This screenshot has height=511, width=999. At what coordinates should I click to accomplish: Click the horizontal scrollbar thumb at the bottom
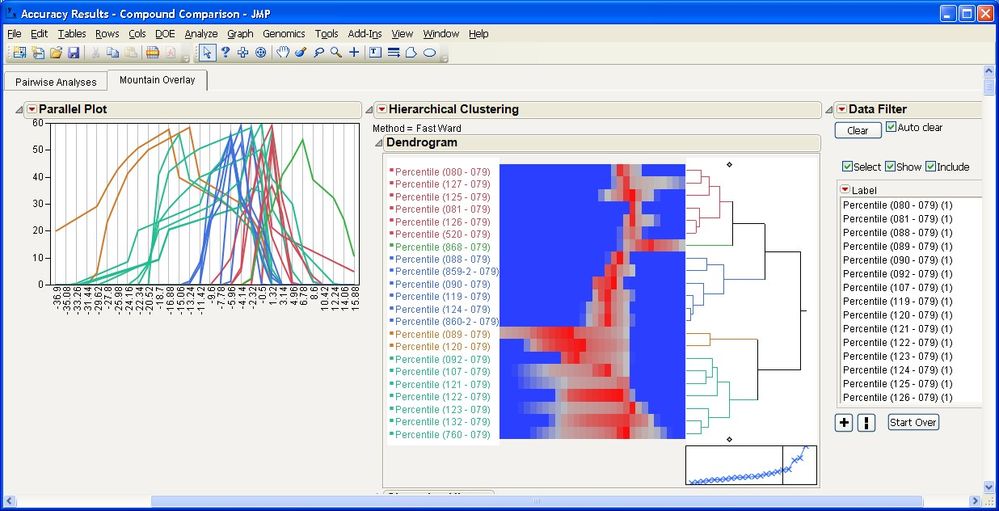coord(536,501)
